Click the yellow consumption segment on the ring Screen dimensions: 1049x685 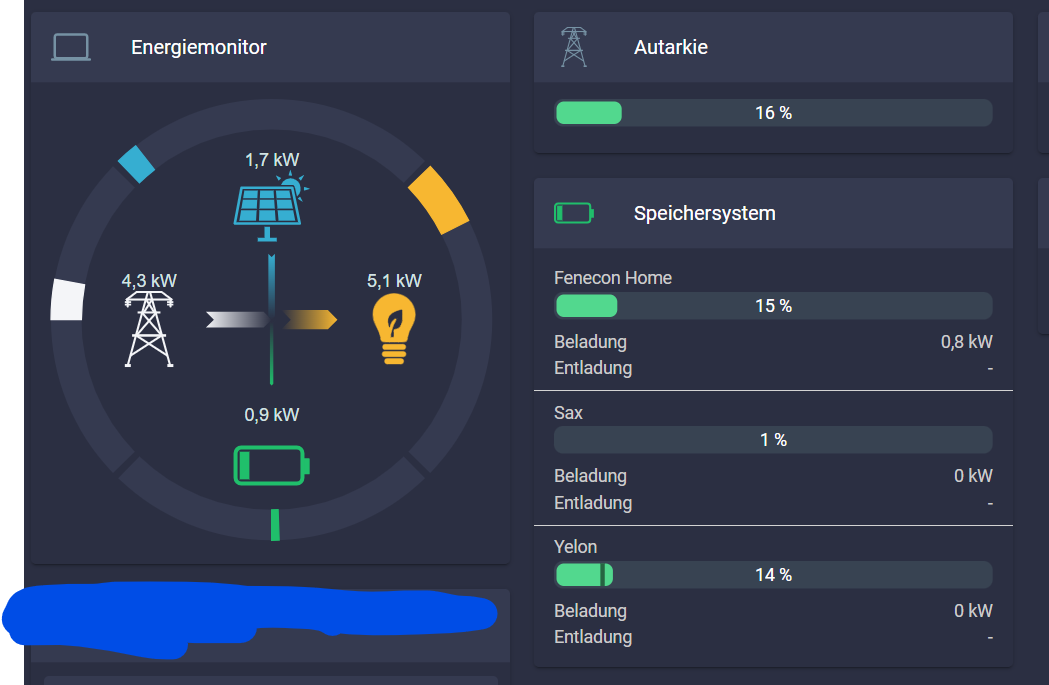click(439, 199)
